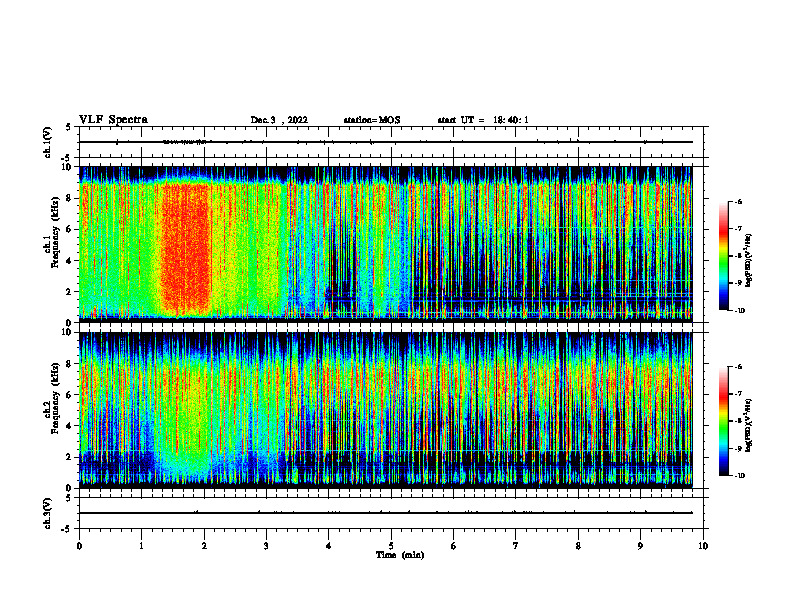Click the ch.2 spectrogram color bar

(724, 421)
